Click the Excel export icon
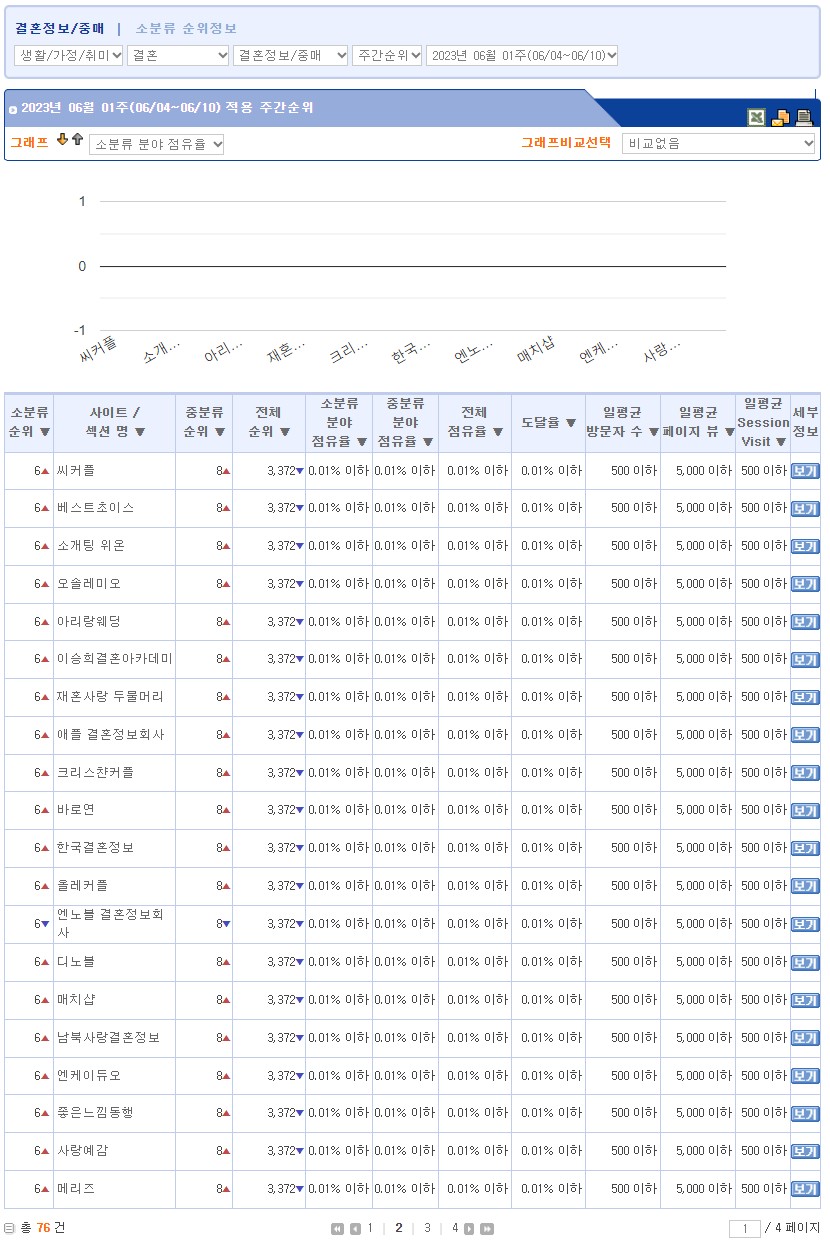The image size is (830, 1256). (757, 117)
